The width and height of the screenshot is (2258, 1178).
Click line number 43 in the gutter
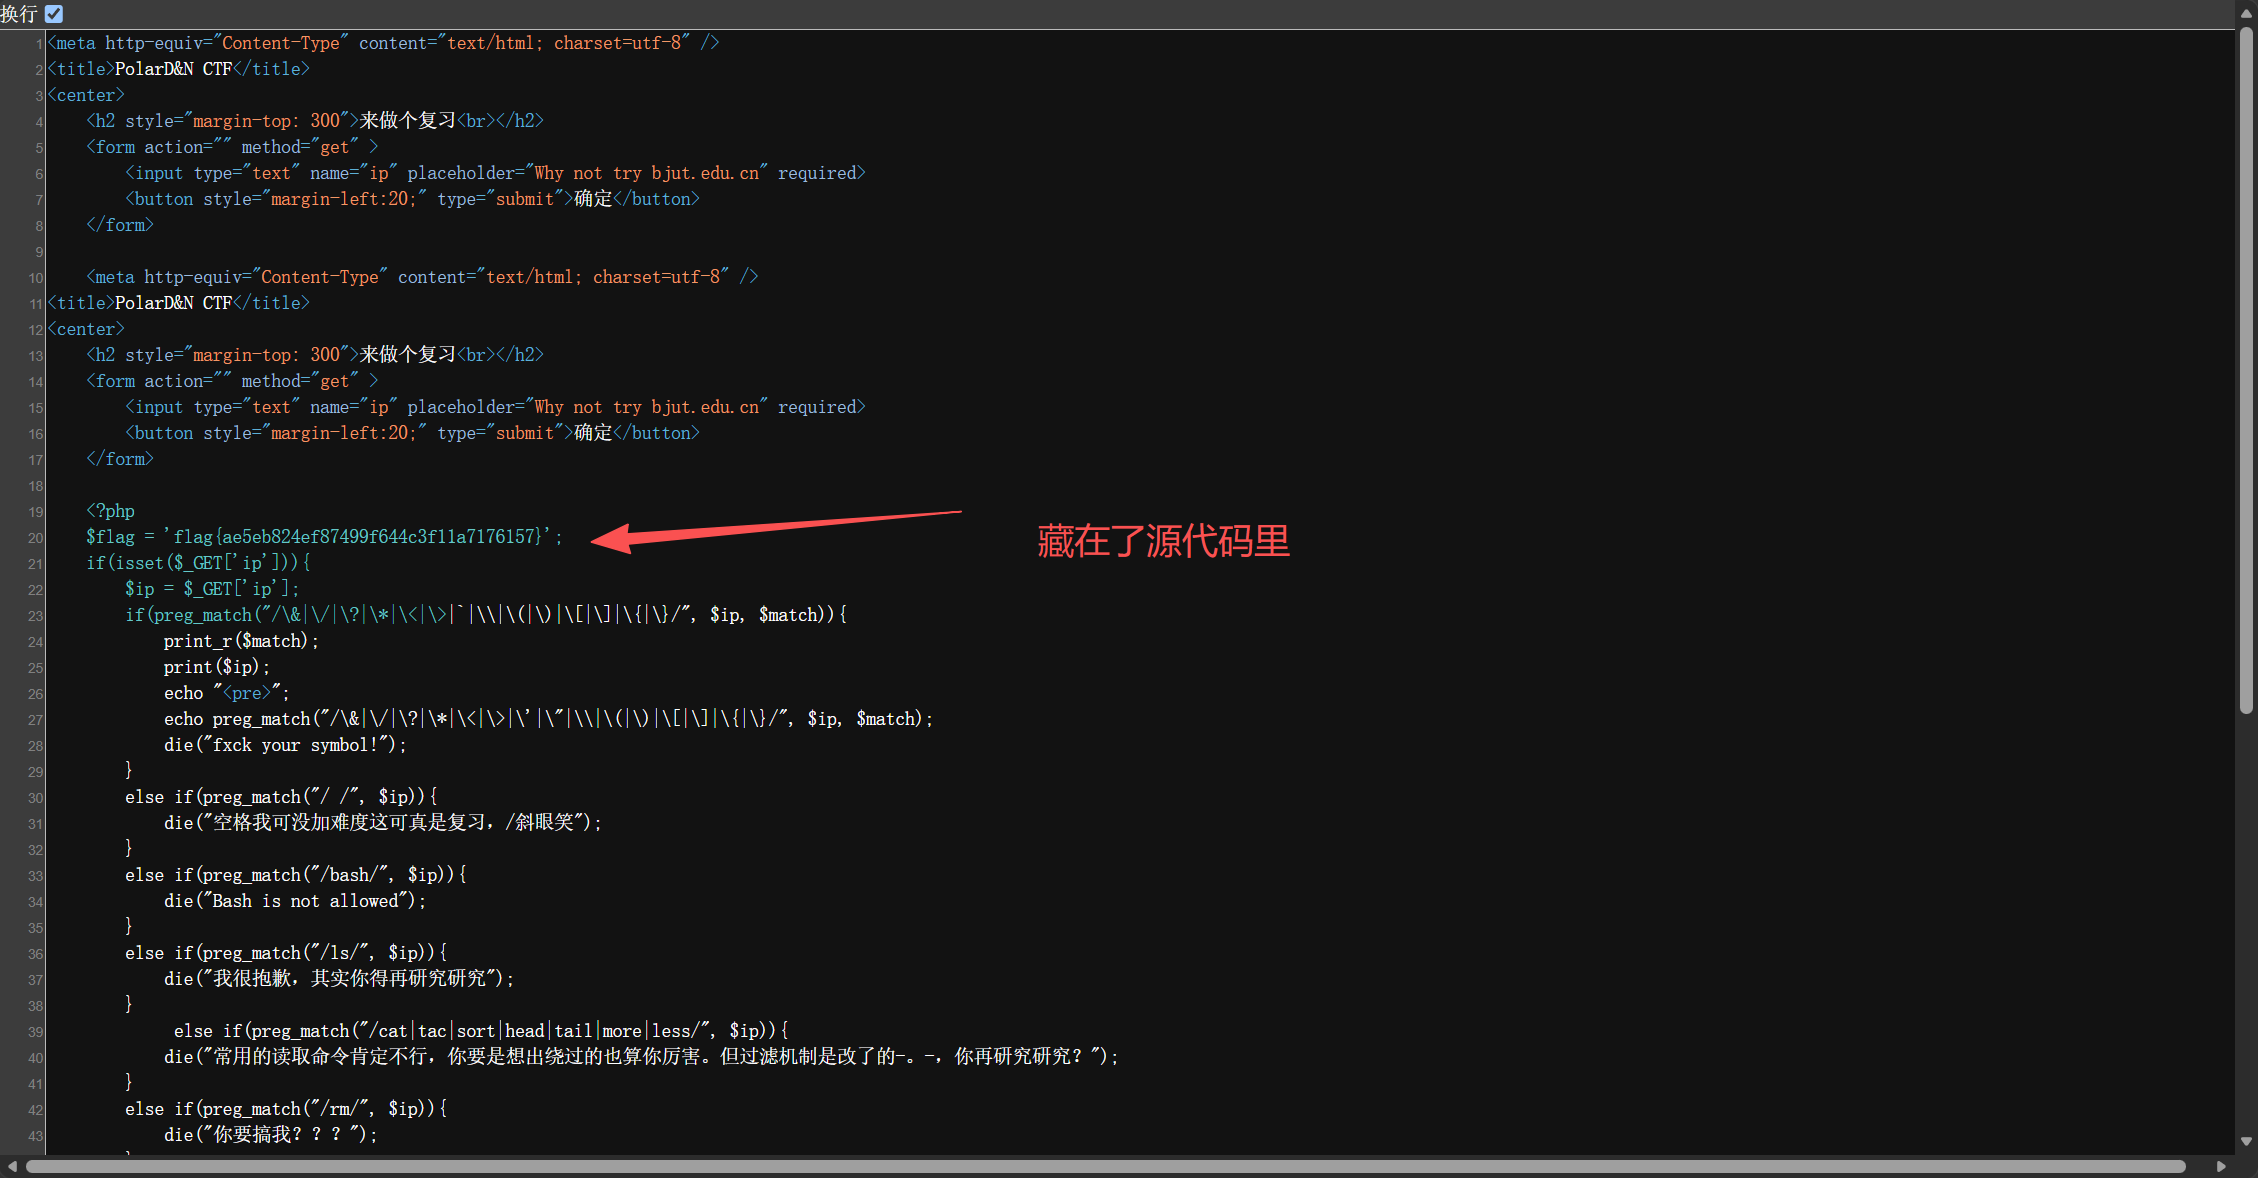coord(35,1136)
